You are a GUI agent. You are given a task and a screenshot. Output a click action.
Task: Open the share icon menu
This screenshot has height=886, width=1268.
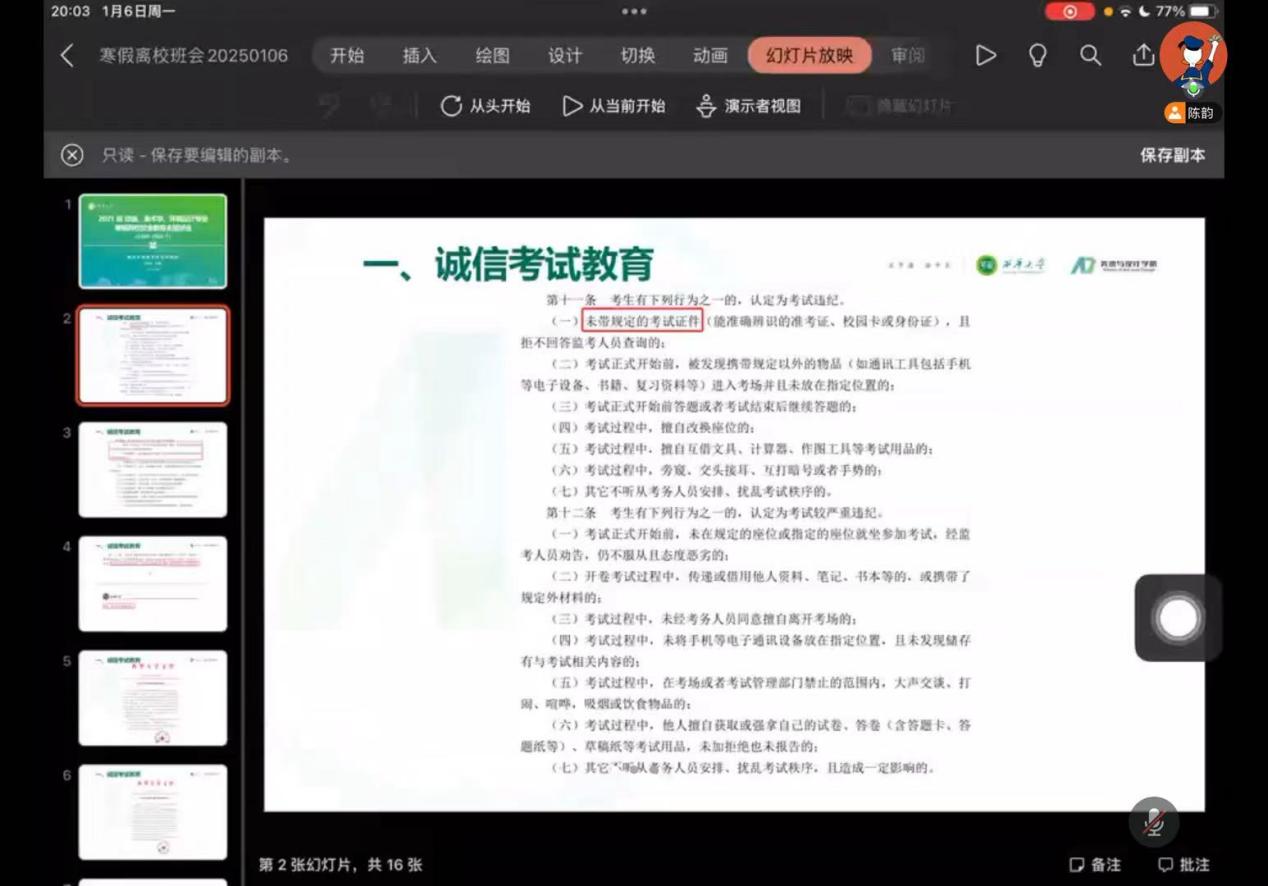(1143, 55)
